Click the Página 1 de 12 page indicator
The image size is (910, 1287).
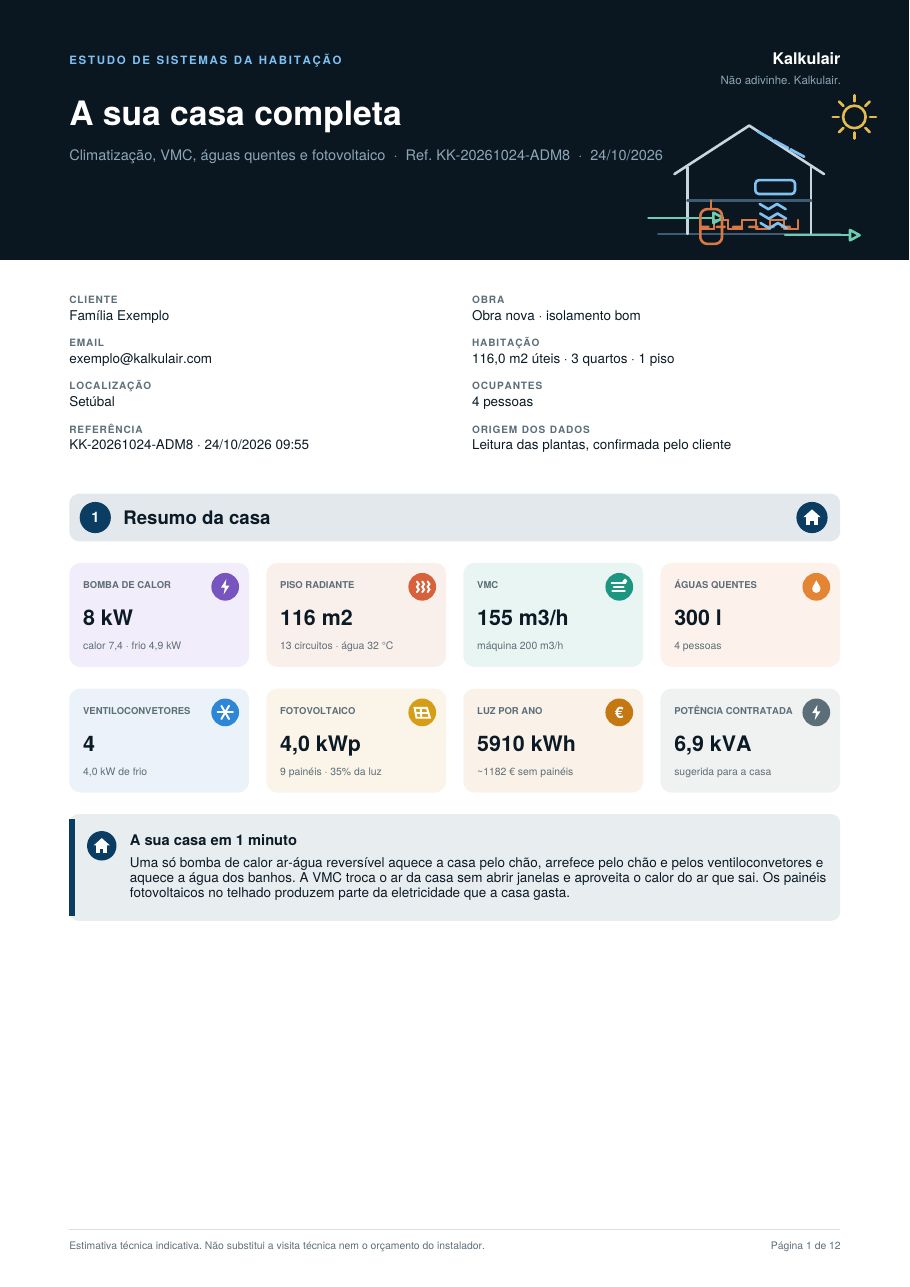805,1245
